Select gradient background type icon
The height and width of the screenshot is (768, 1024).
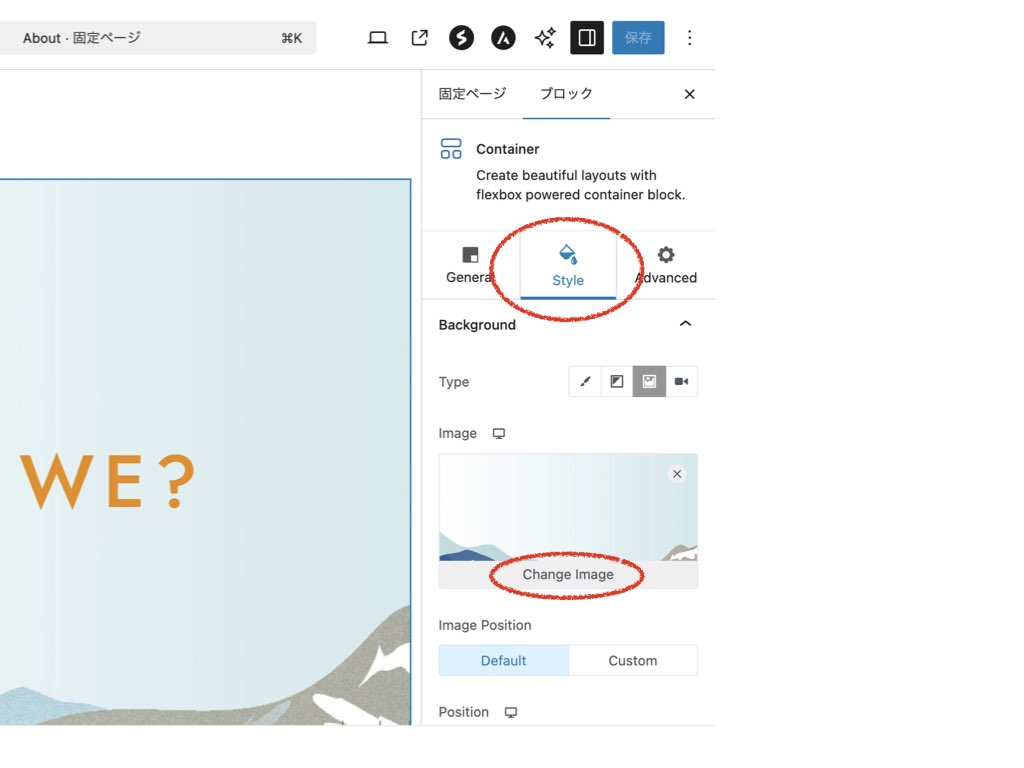click(617, 382)
